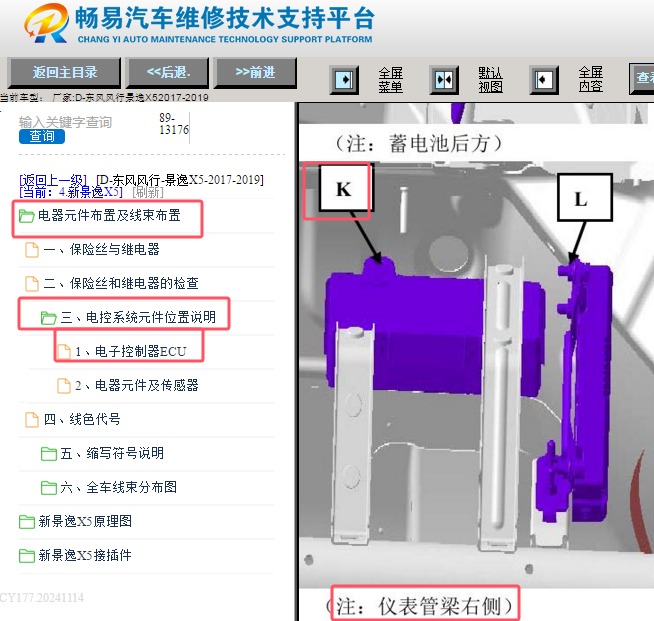The height and width of the screenshot is (621, 654).
Task: Open the 2、电器元件及传感器 page
Action: (137, 385)
